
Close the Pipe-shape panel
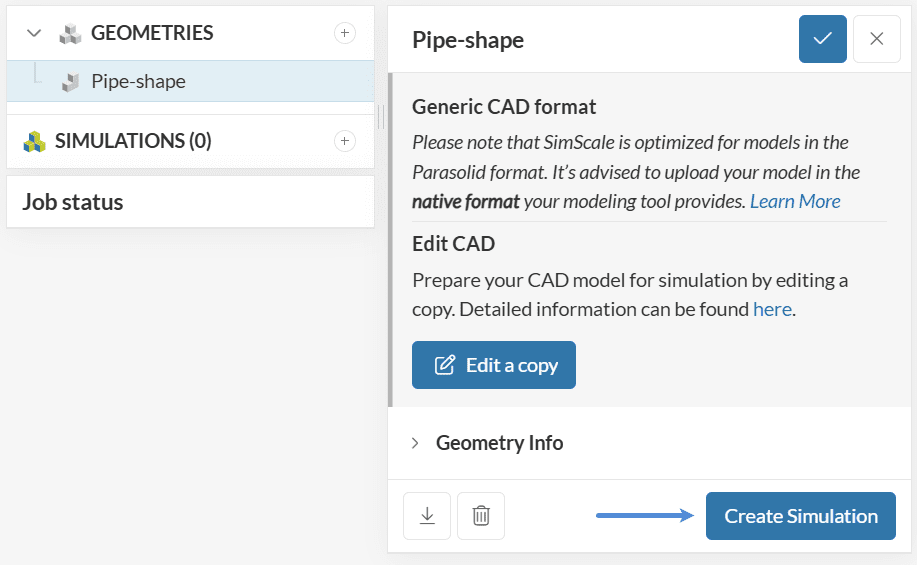877,39
